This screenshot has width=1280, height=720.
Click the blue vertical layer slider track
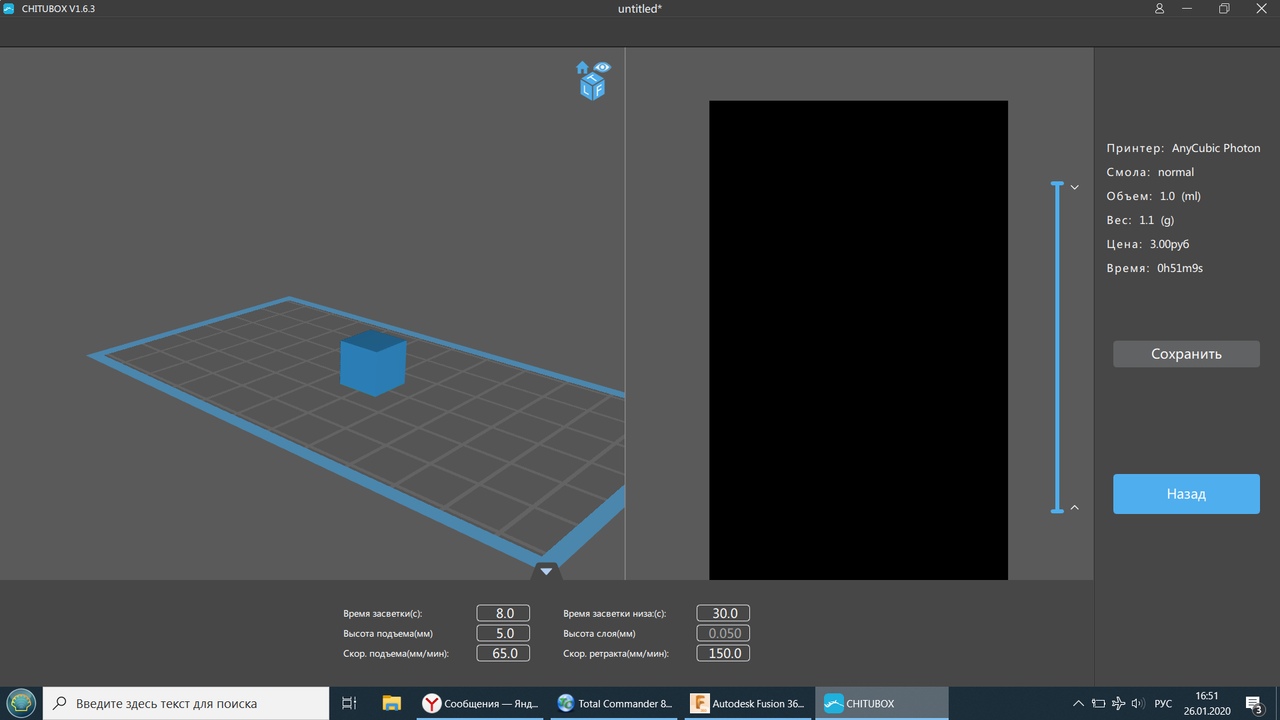pos(1057,347)
